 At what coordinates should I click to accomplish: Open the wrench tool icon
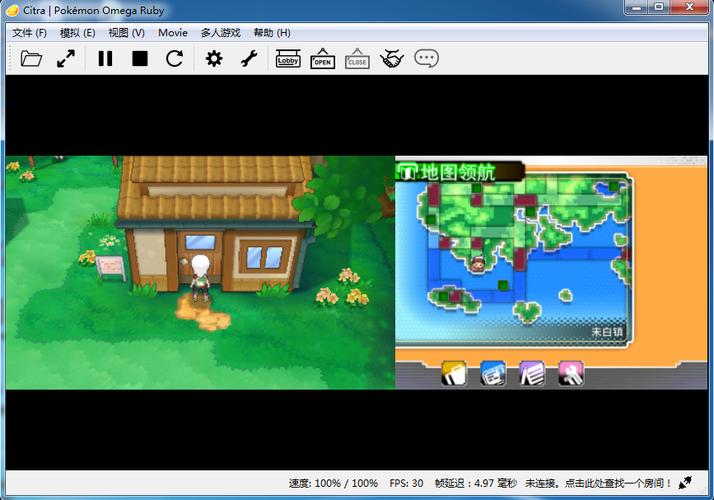[249, 59]
